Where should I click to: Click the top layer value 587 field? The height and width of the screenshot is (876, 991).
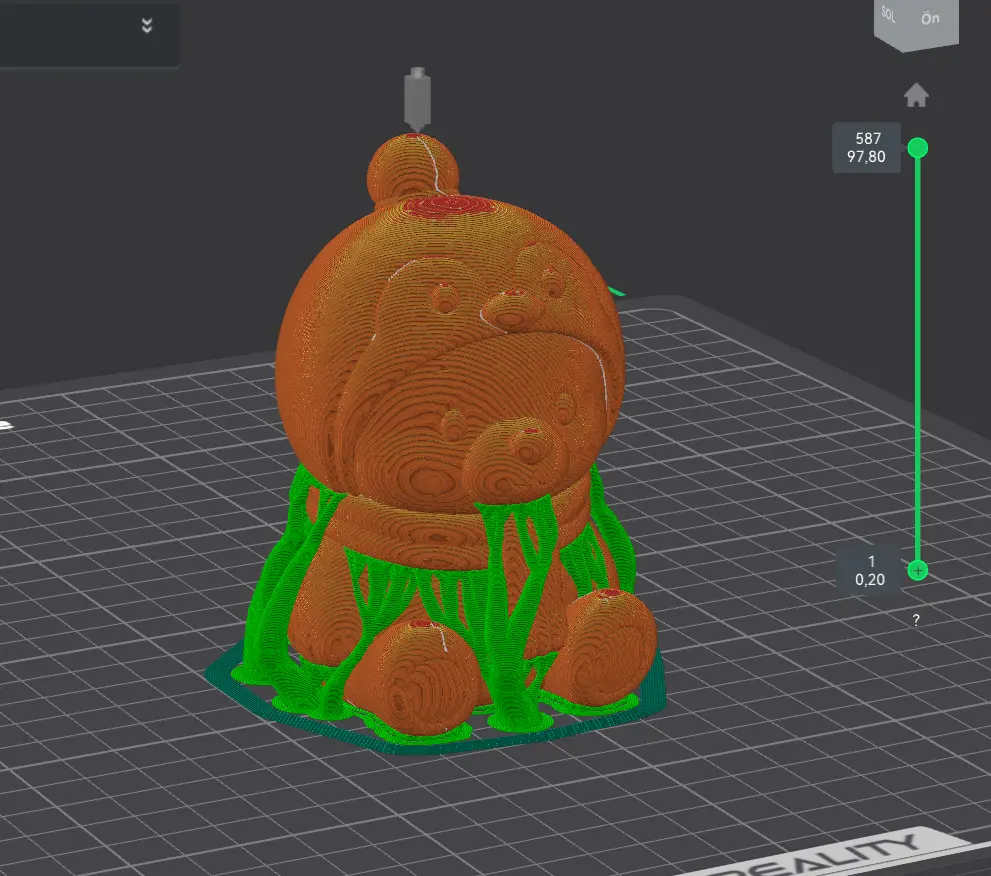(866, 147)
